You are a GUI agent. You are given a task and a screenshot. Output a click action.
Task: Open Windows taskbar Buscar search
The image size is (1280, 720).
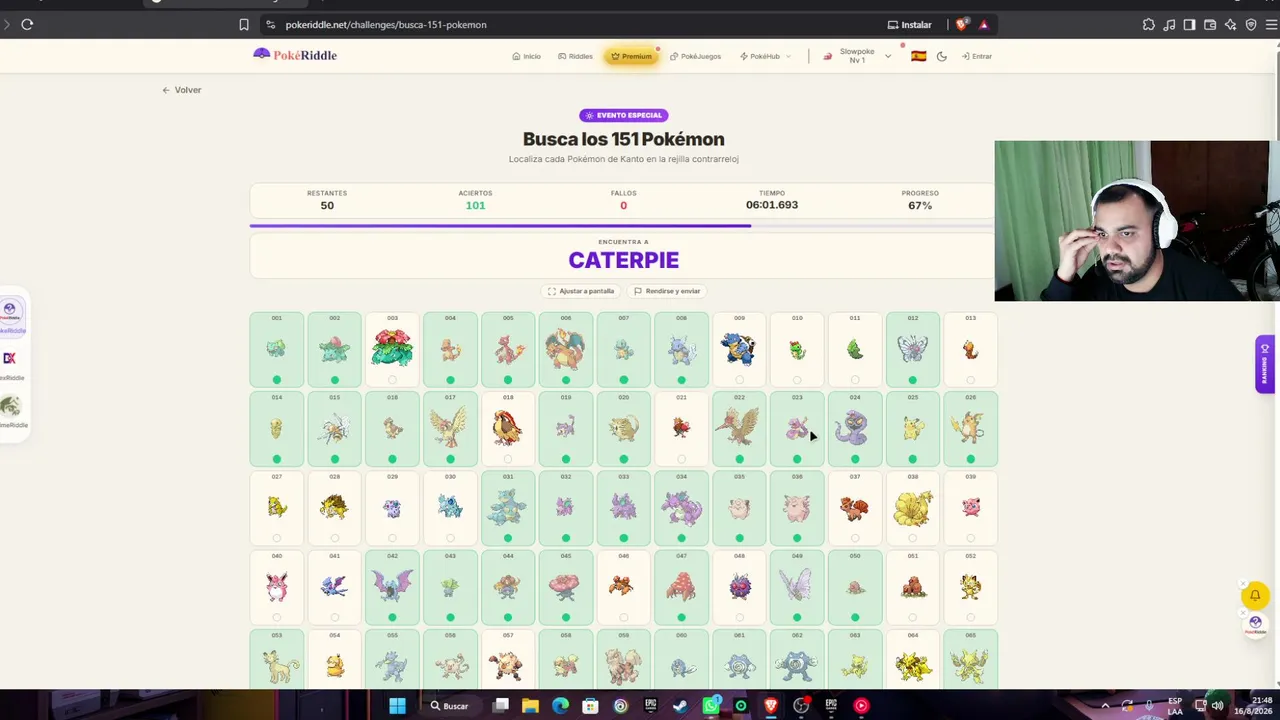tap(449, 706)
